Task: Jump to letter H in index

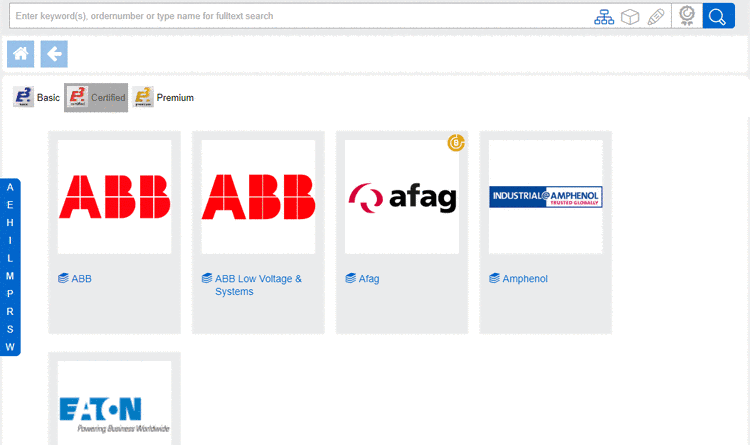Action: 10,223
